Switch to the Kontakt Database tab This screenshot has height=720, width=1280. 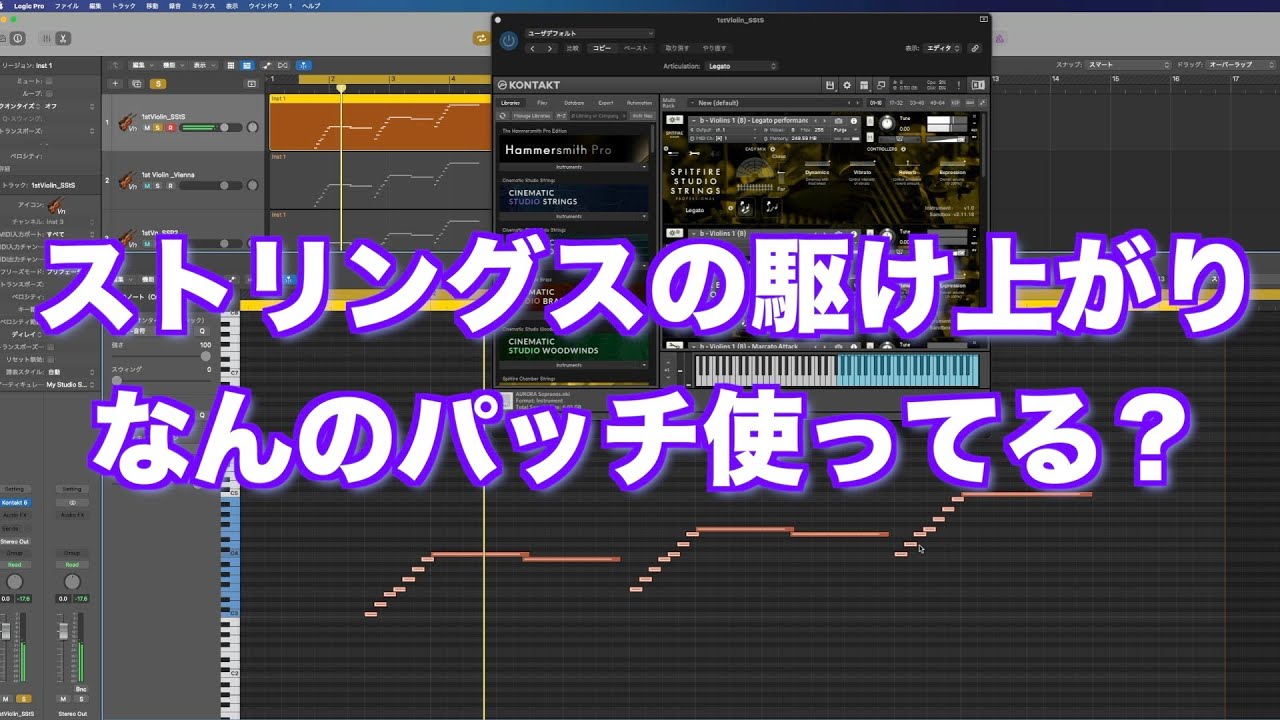point(574,103)
